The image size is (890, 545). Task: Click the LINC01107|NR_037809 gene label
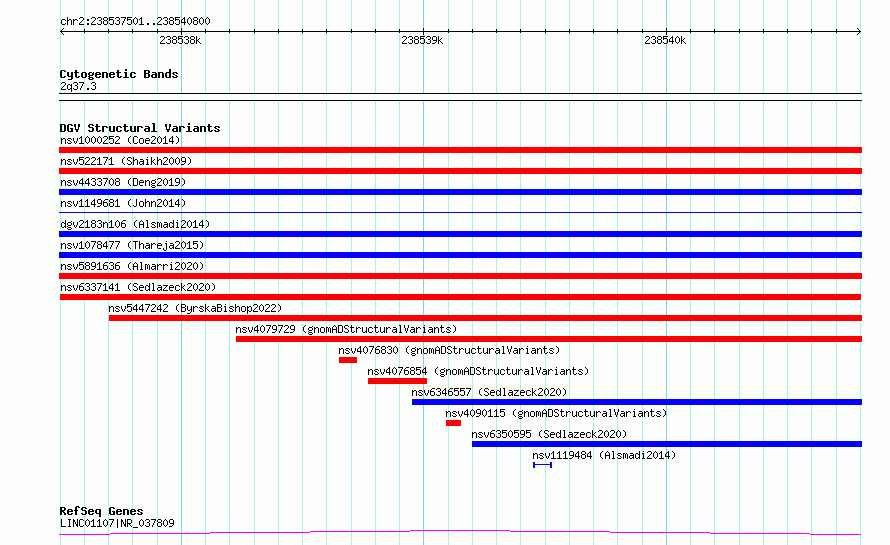[x=117, y=523]
